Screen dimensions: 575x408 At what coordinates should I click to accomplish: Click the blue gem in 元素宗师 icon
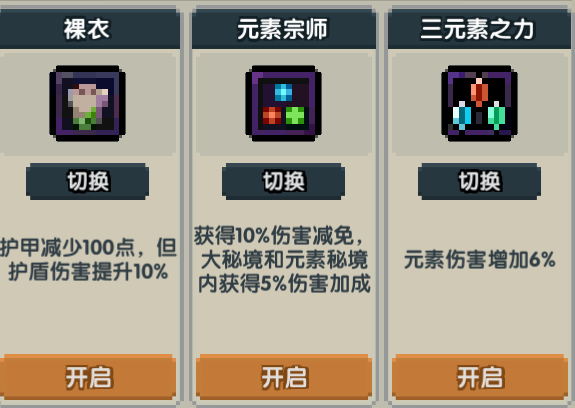[x=283, y=92]
